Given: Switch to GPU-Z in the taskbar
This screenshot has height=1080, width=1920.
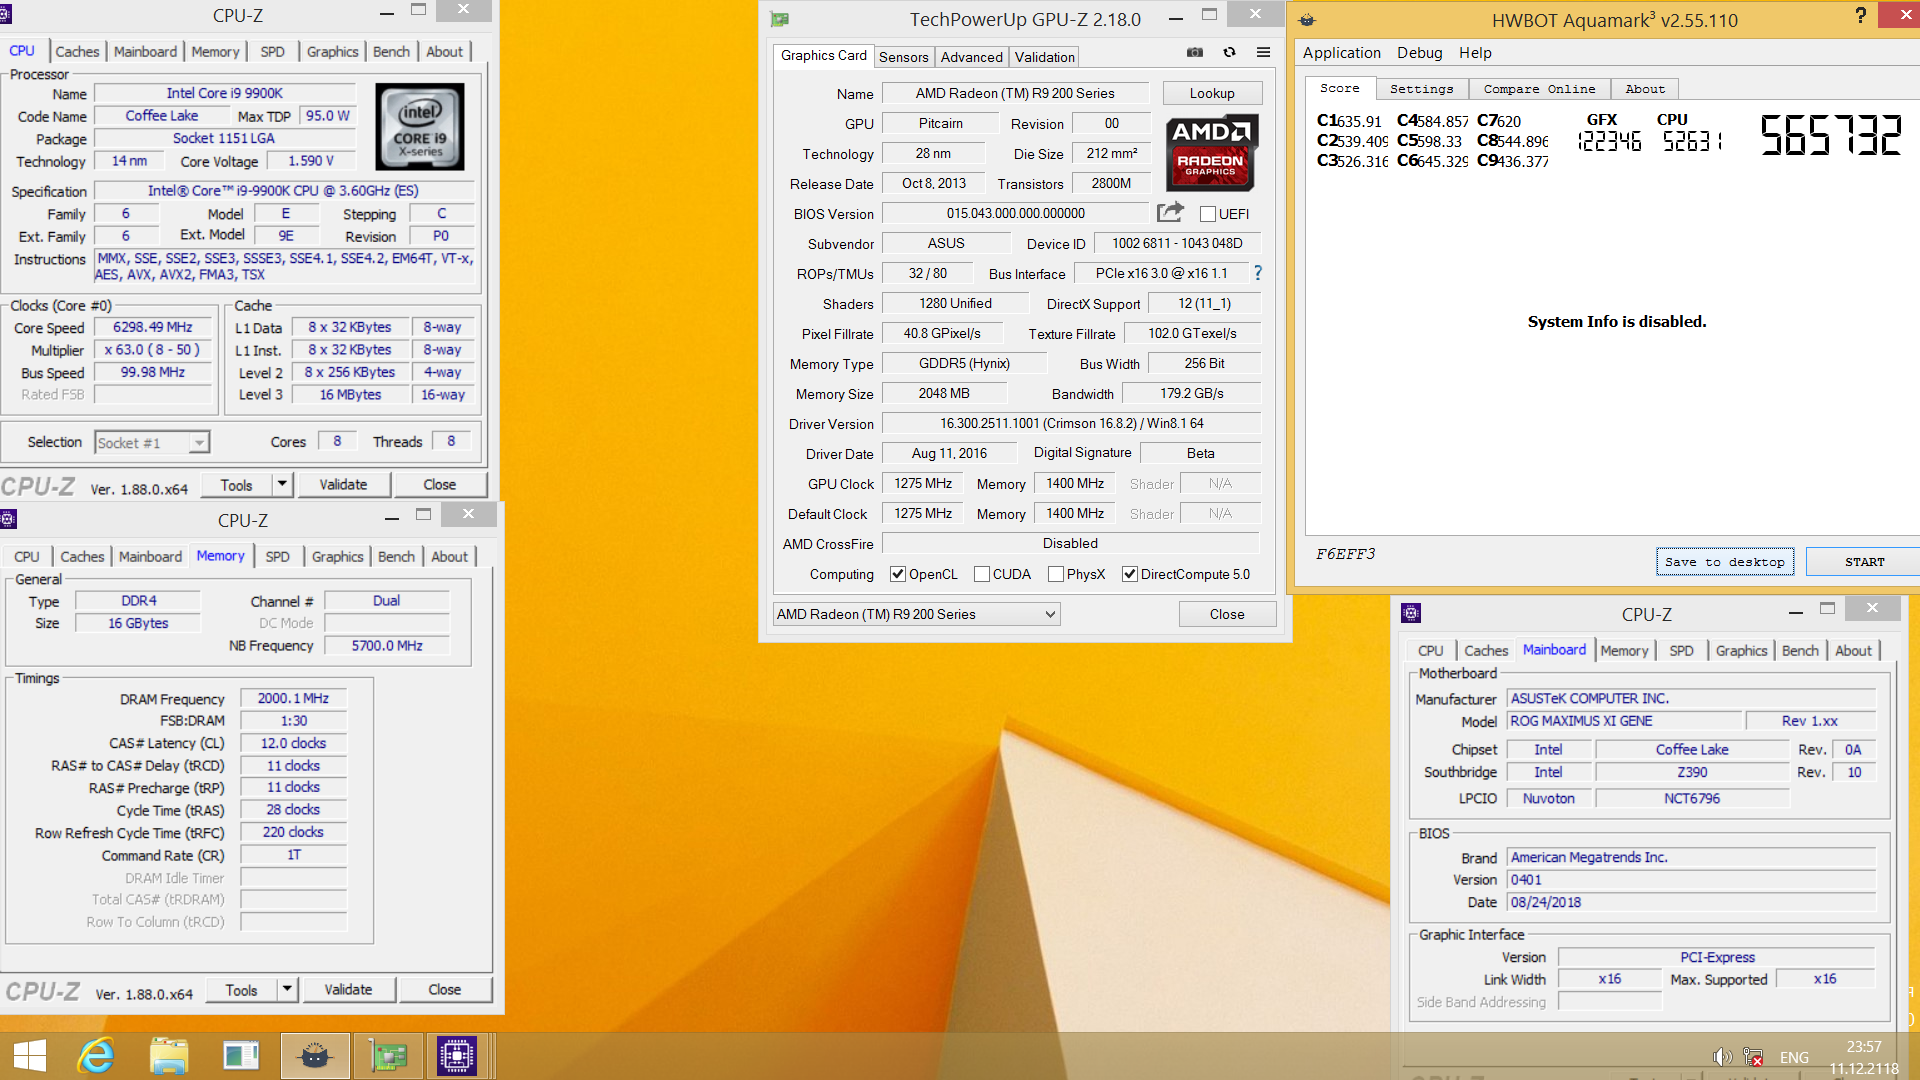Looking at the screenshot, I should point(388,1056).
